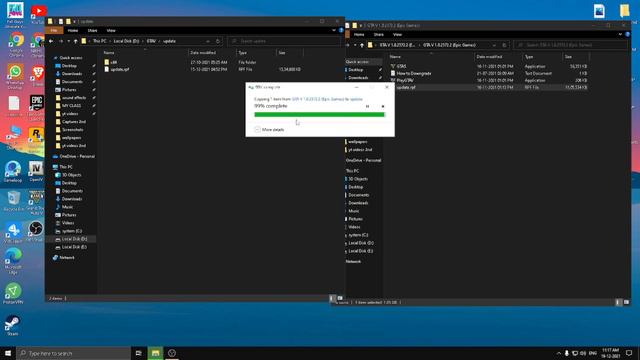This screenshot has width=640, height=360.
Task: Open Help in the update window
Action: pos(341,31)
